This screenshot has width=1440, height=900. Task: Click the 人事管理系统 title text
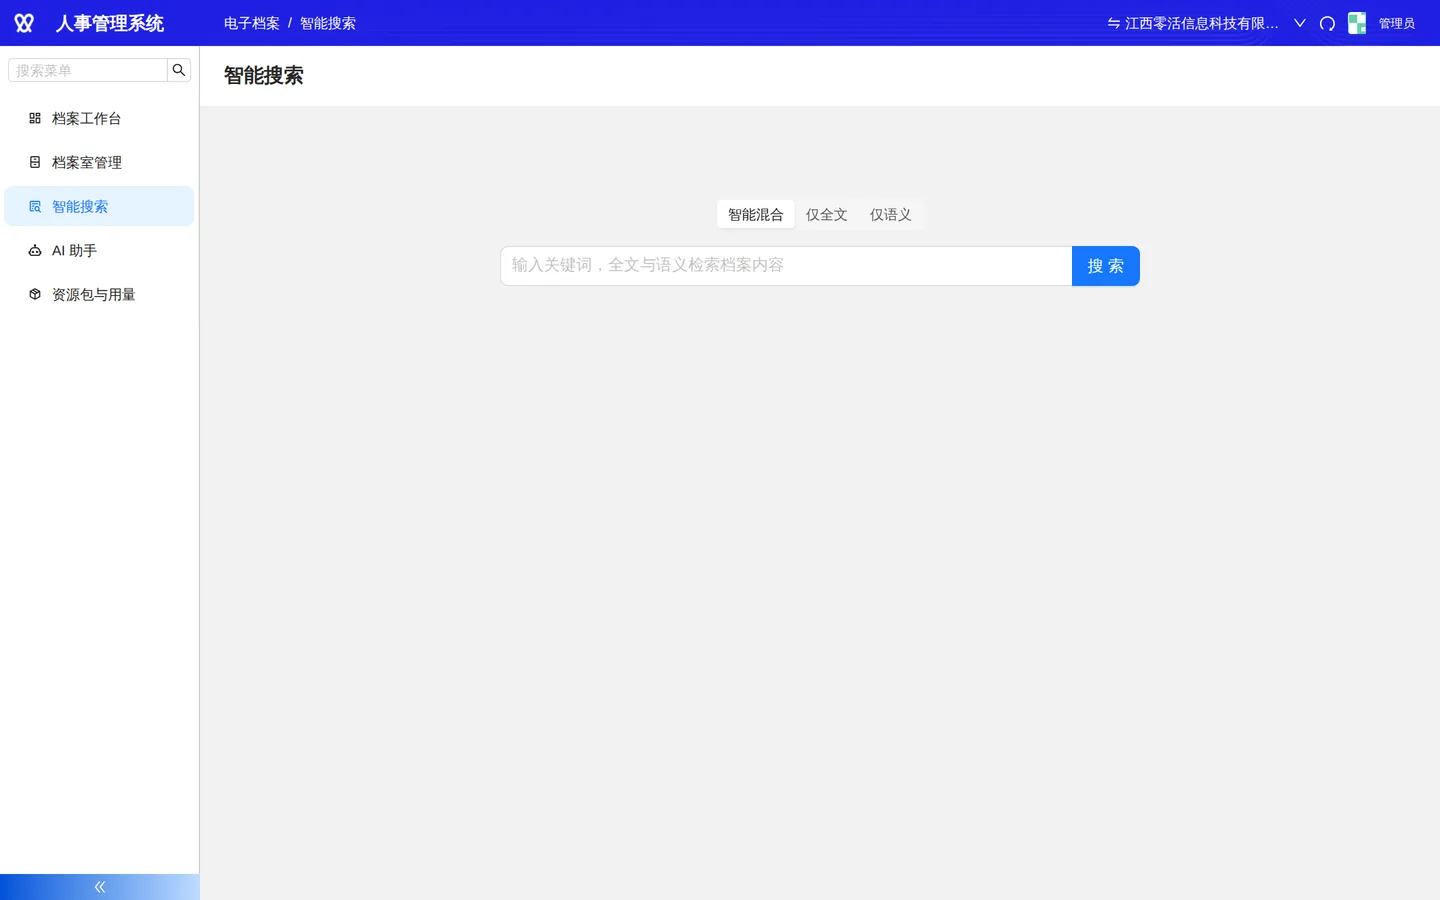(110, 23)
